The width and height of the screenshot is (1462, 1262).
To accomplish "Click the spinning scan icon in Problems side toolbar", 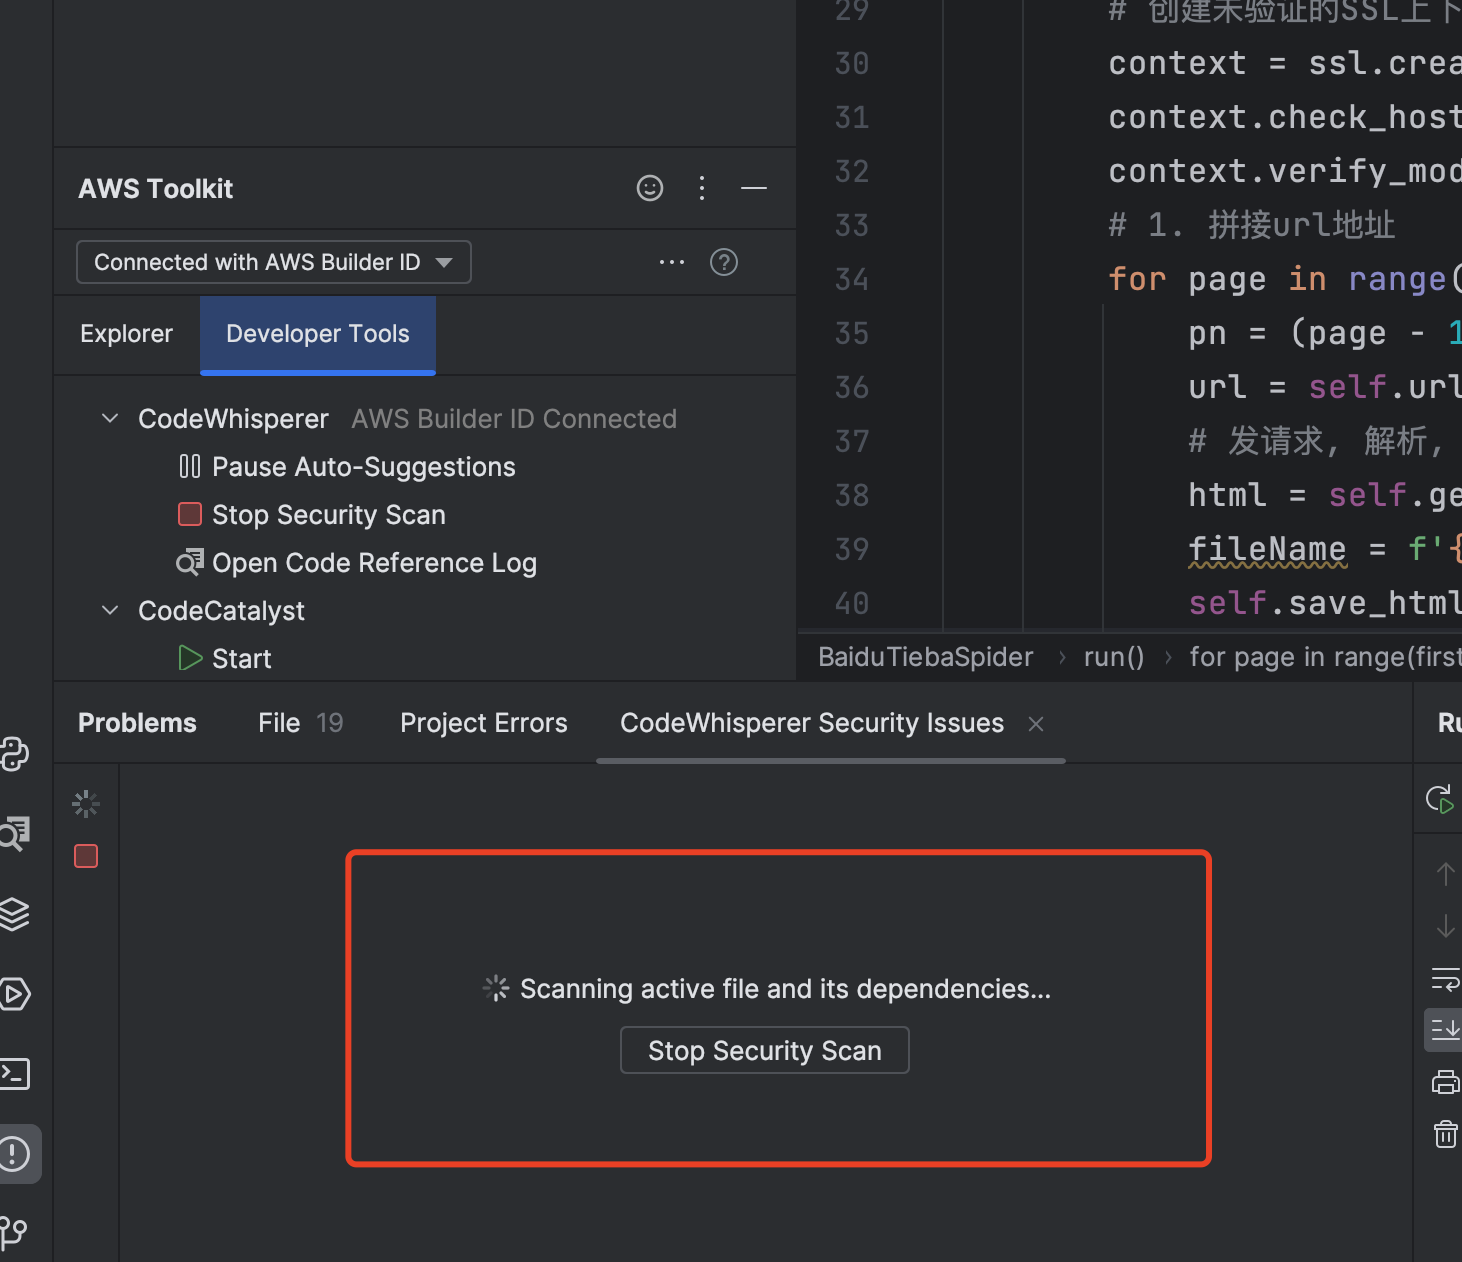I will (x=86, y=804).
